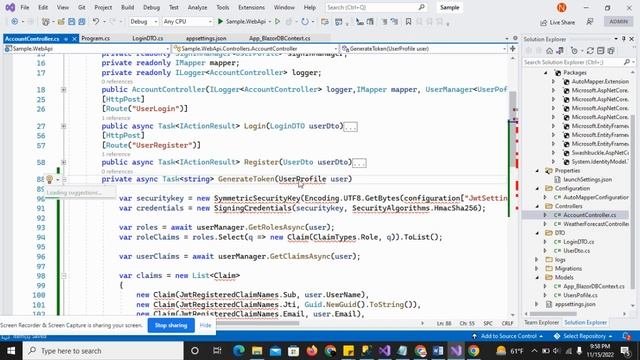Click Sync with Active Document icon
The width and height of the screenshot is (640, 360).
tap(590, 51)
